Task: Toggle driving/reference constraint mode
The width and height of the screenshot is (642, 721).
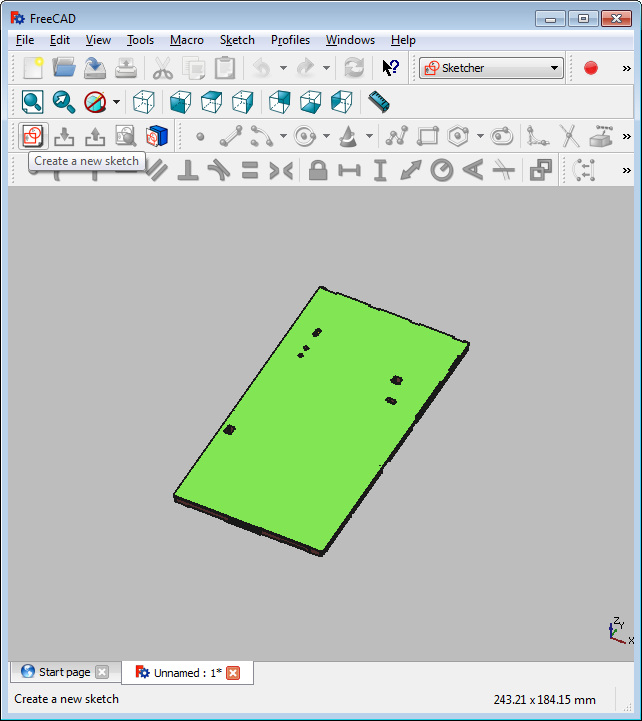Action: [541, 170]
